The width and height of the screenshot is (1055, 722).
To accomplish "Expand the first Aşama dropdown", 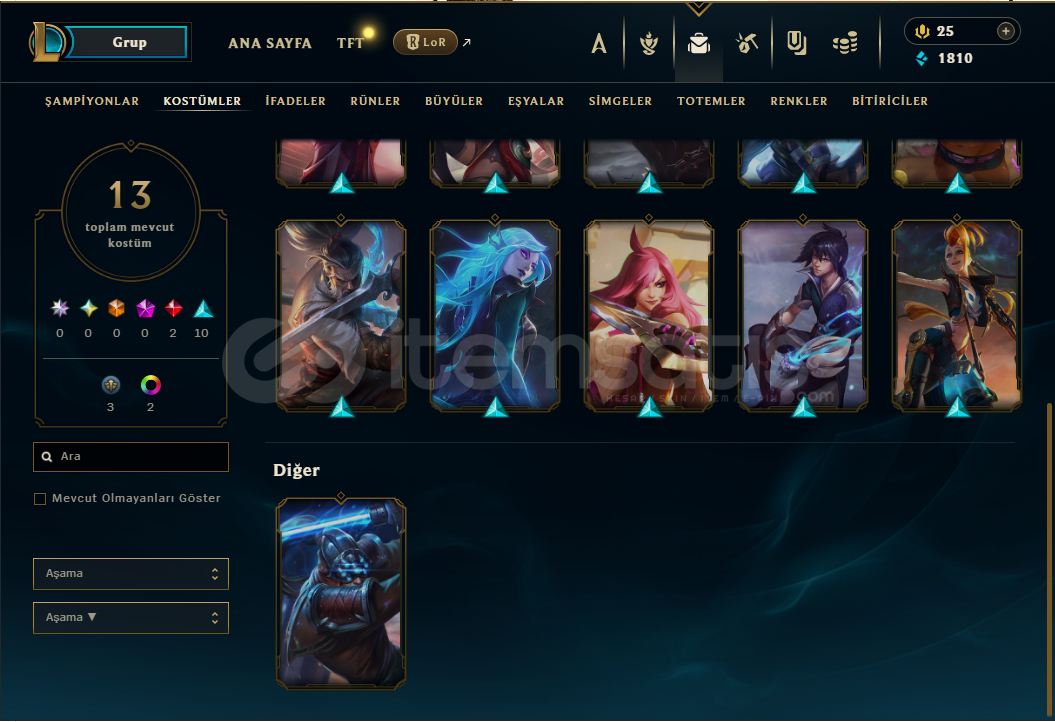I will [131, 574].
